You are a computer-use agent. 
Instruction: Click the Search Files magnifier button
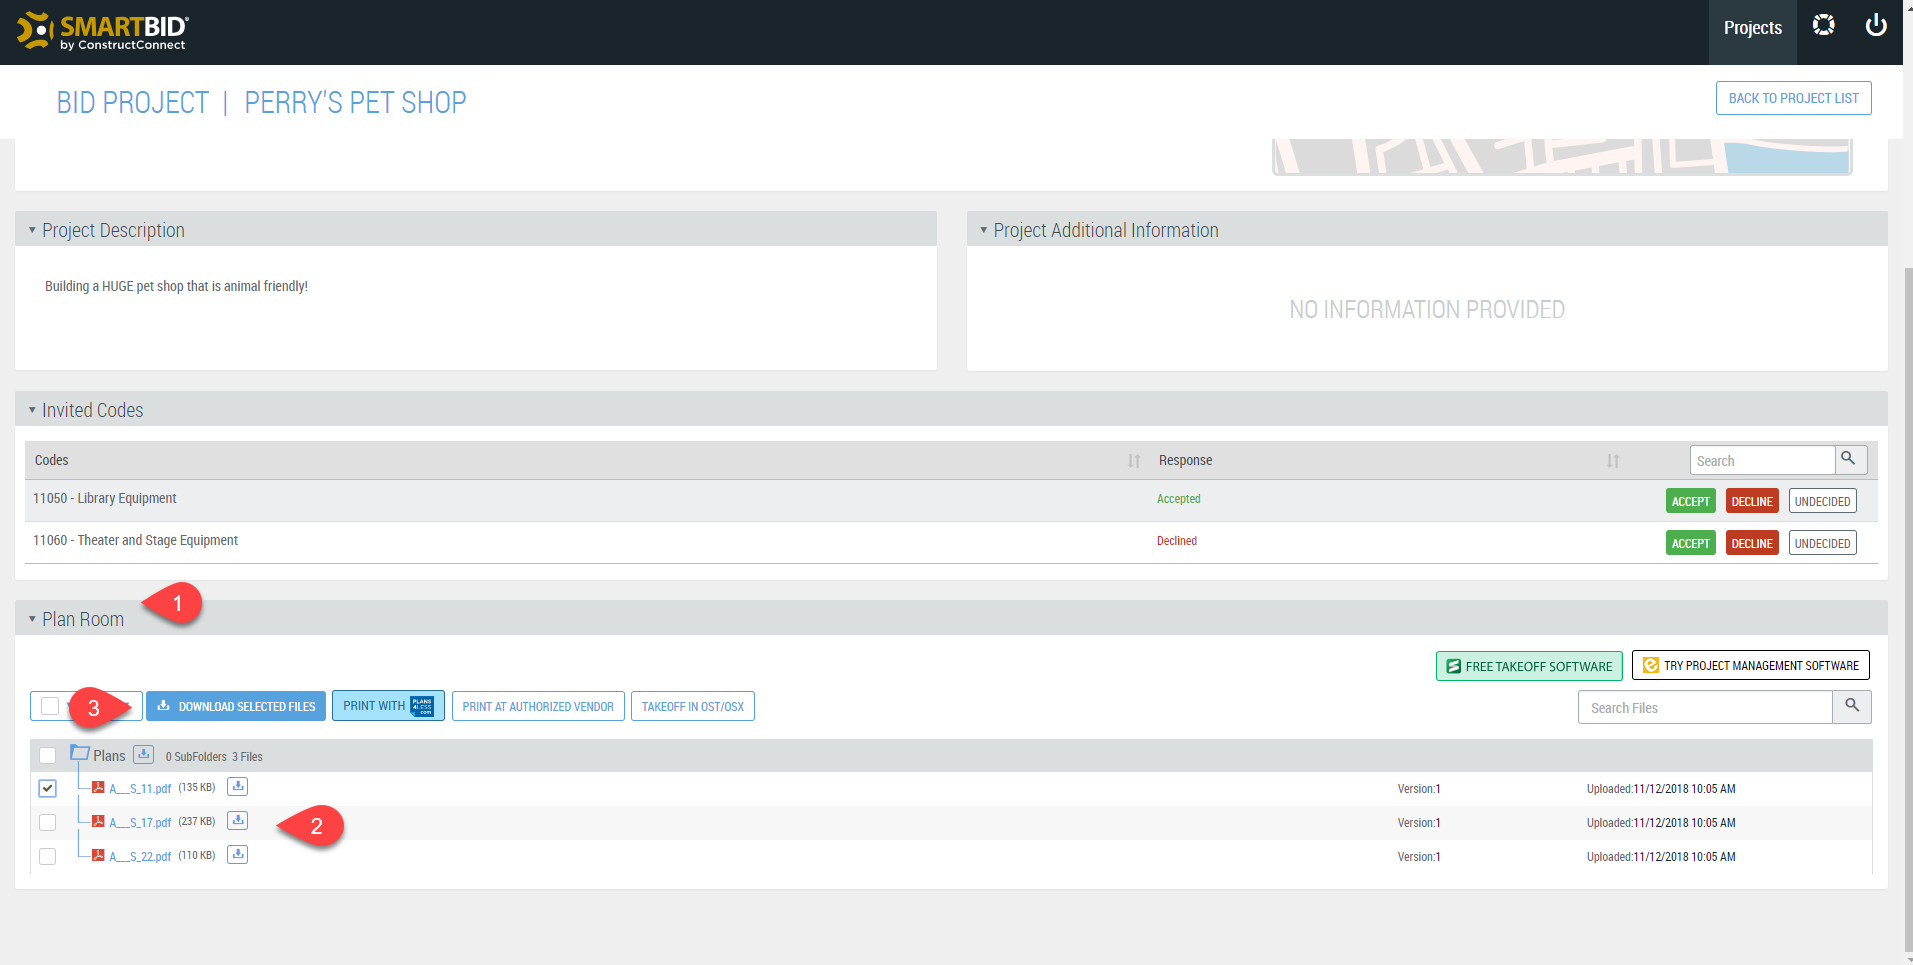(1852, 707)
